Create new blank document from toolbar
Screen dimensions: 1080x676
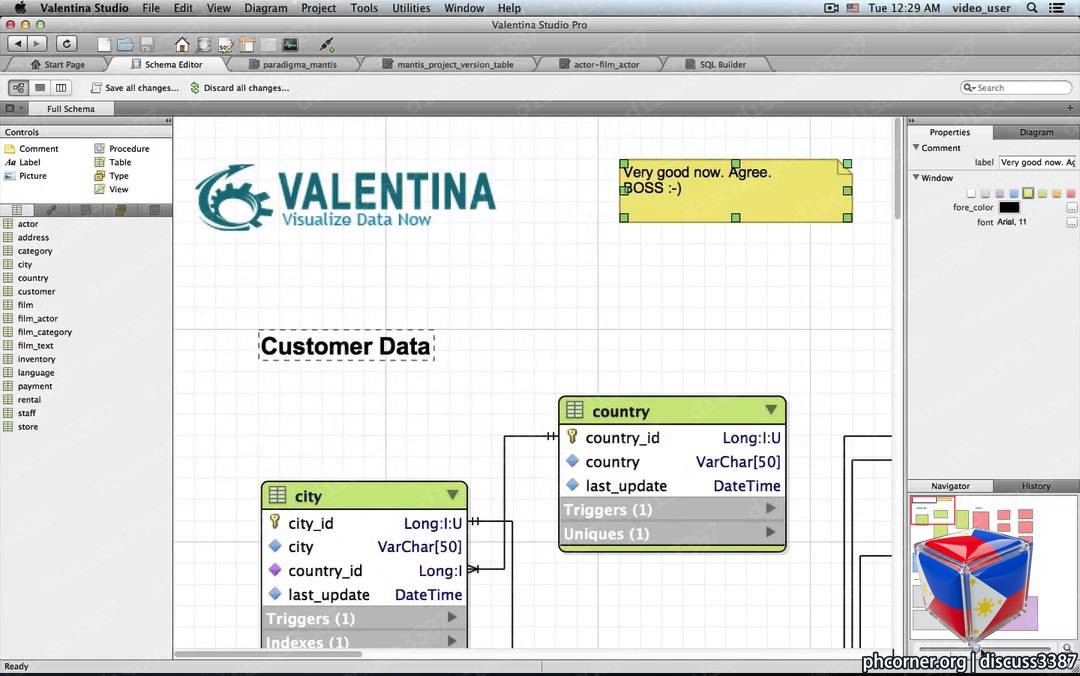tap(104, 45)
